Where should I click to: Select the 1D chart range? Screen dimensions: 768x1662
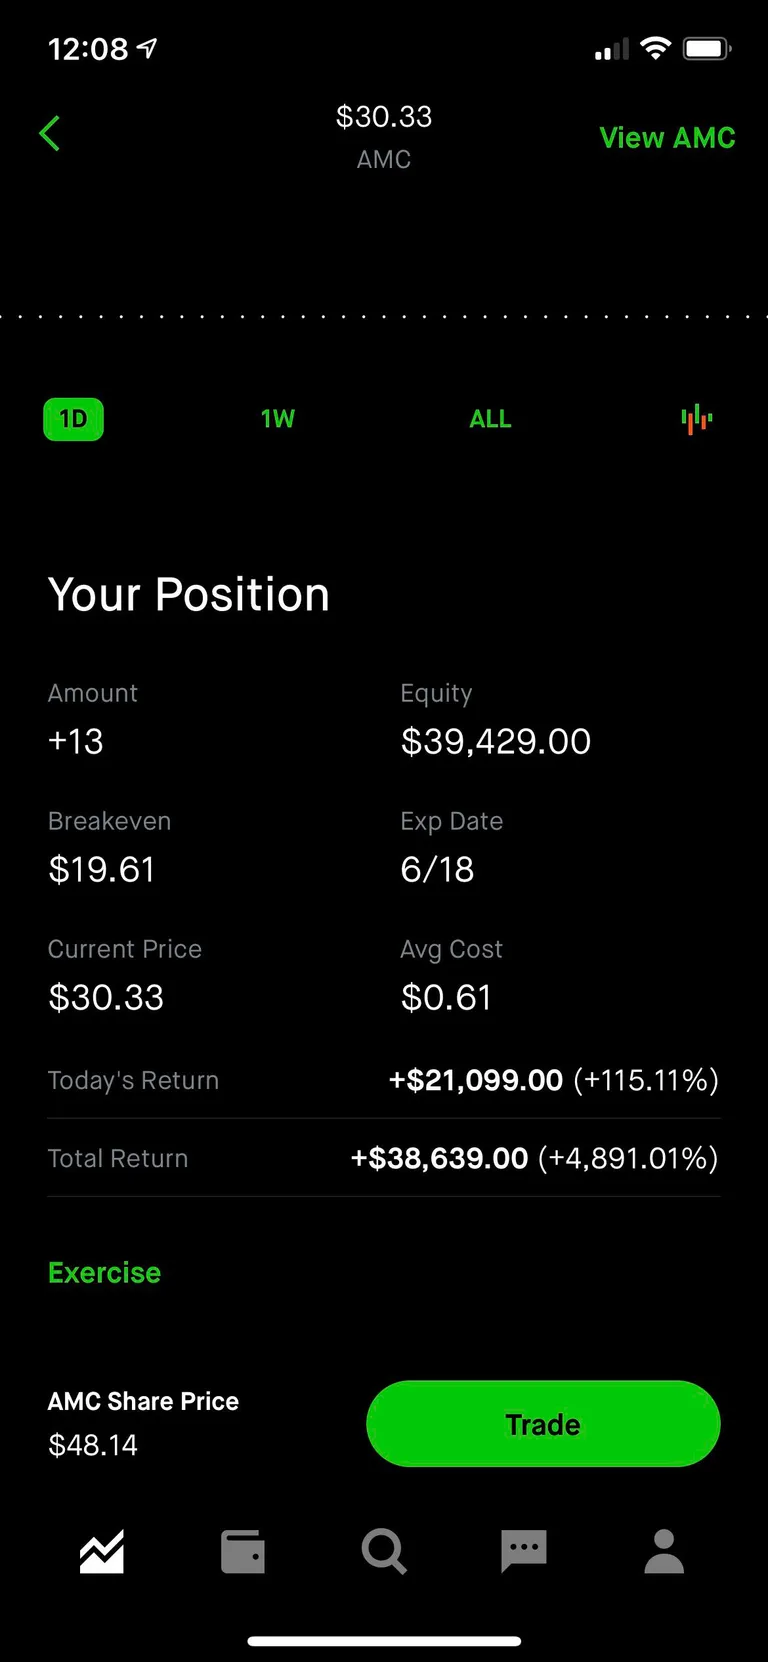coord(73,419)
